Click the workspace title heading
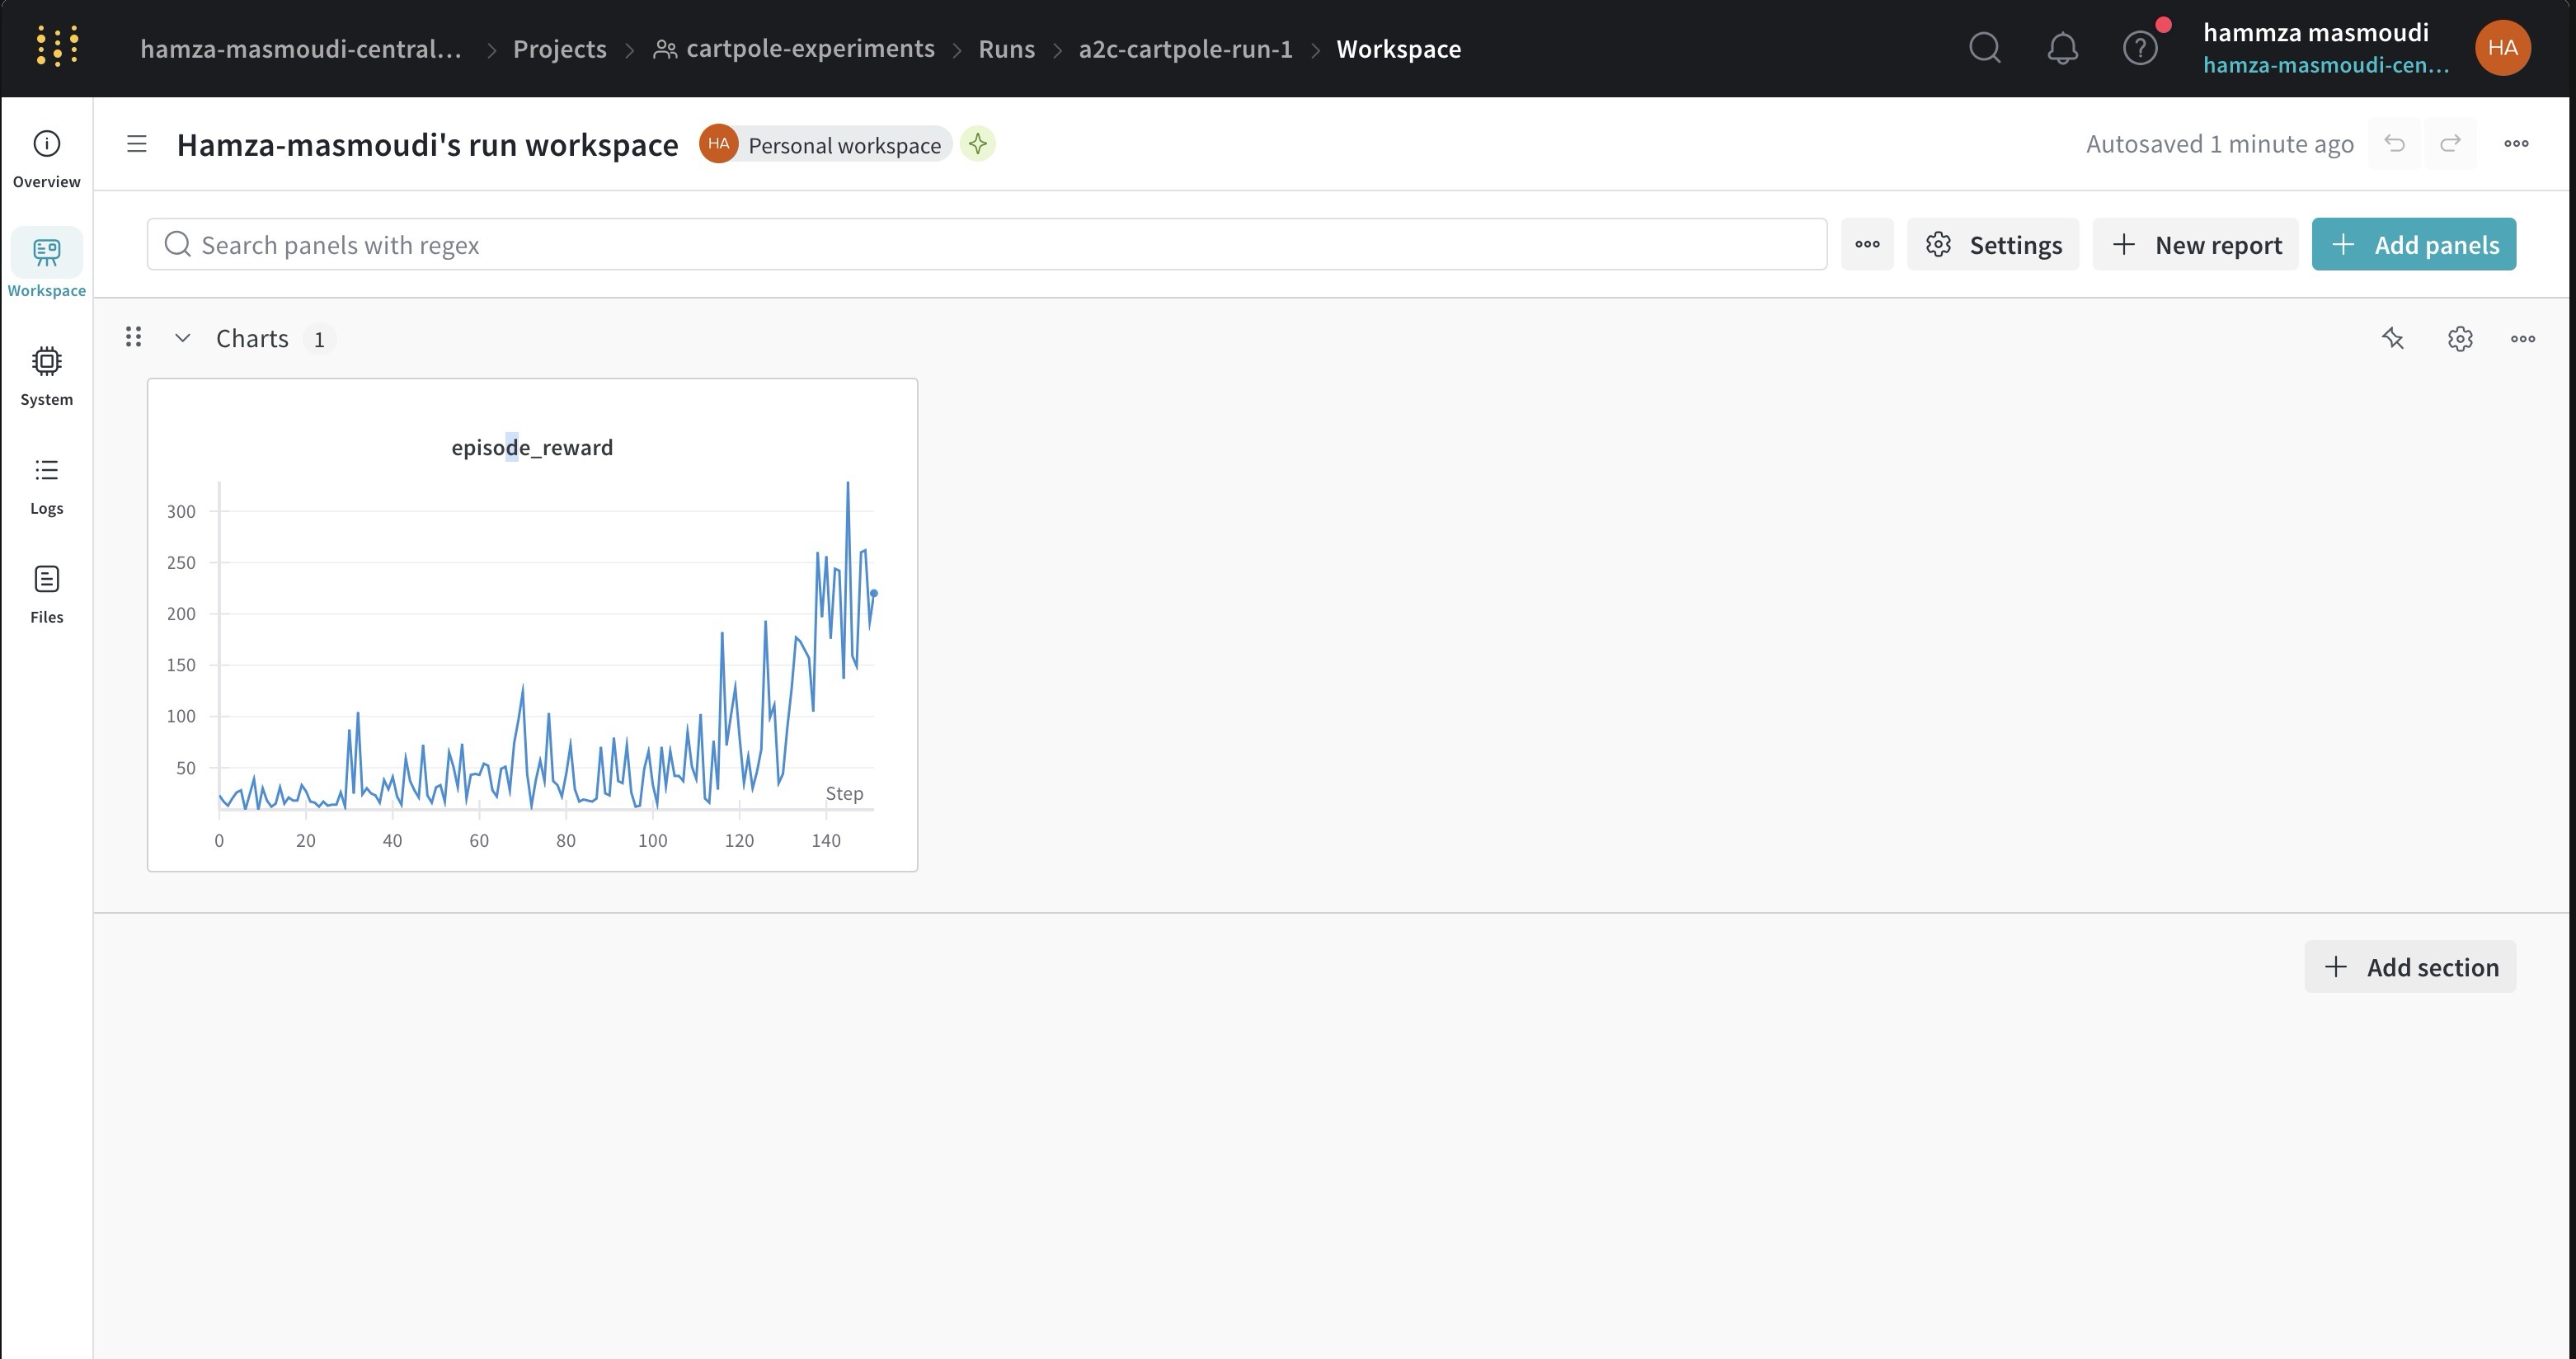Image resolution: width=2576 pixels, height=1359 pixels. click(x=427, y=145)
